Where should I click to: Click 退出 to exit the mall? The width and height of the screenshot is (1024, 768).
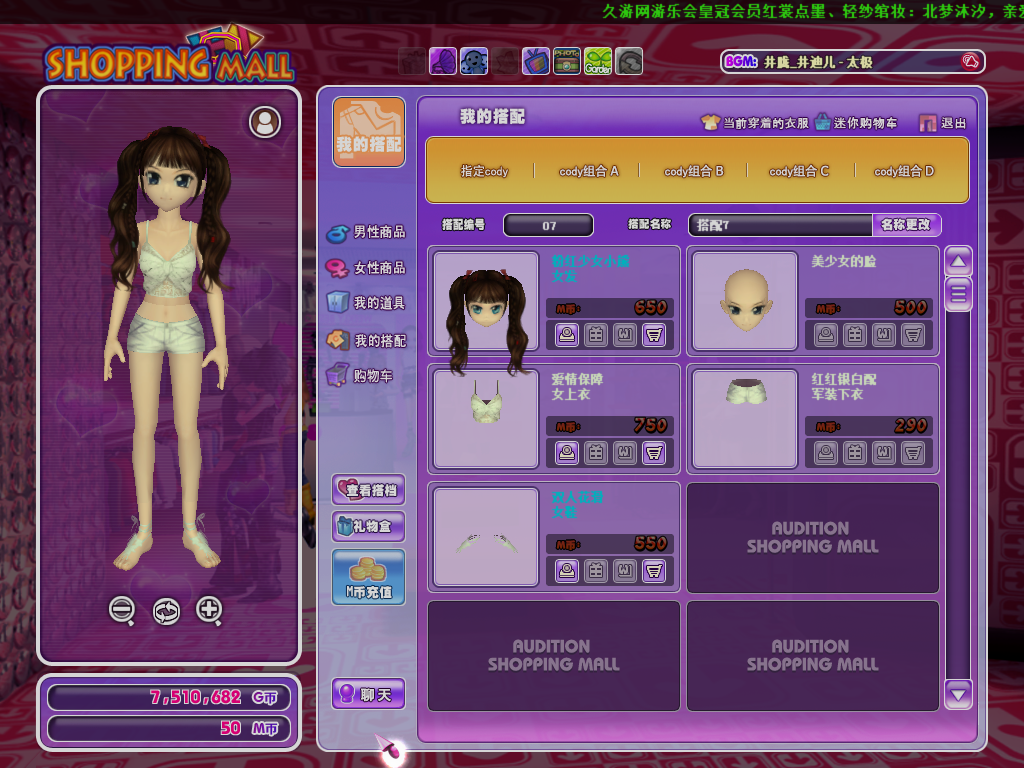pyautogui.click(x=943, y=123)
